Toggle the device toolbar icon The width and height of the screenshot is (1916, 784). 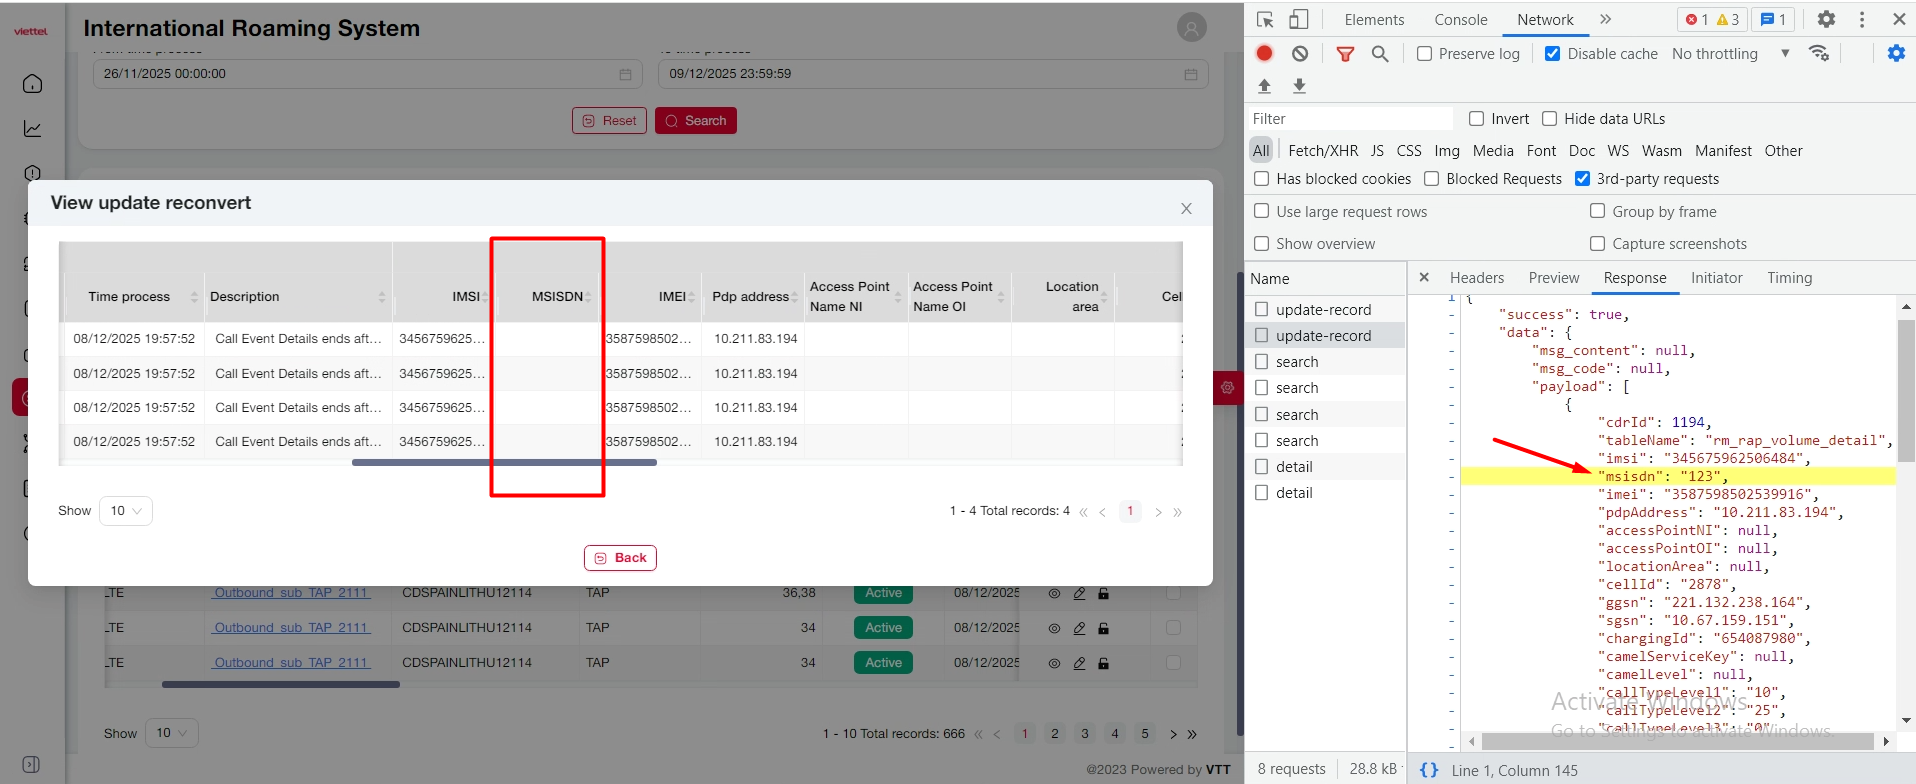point(1298,20)
